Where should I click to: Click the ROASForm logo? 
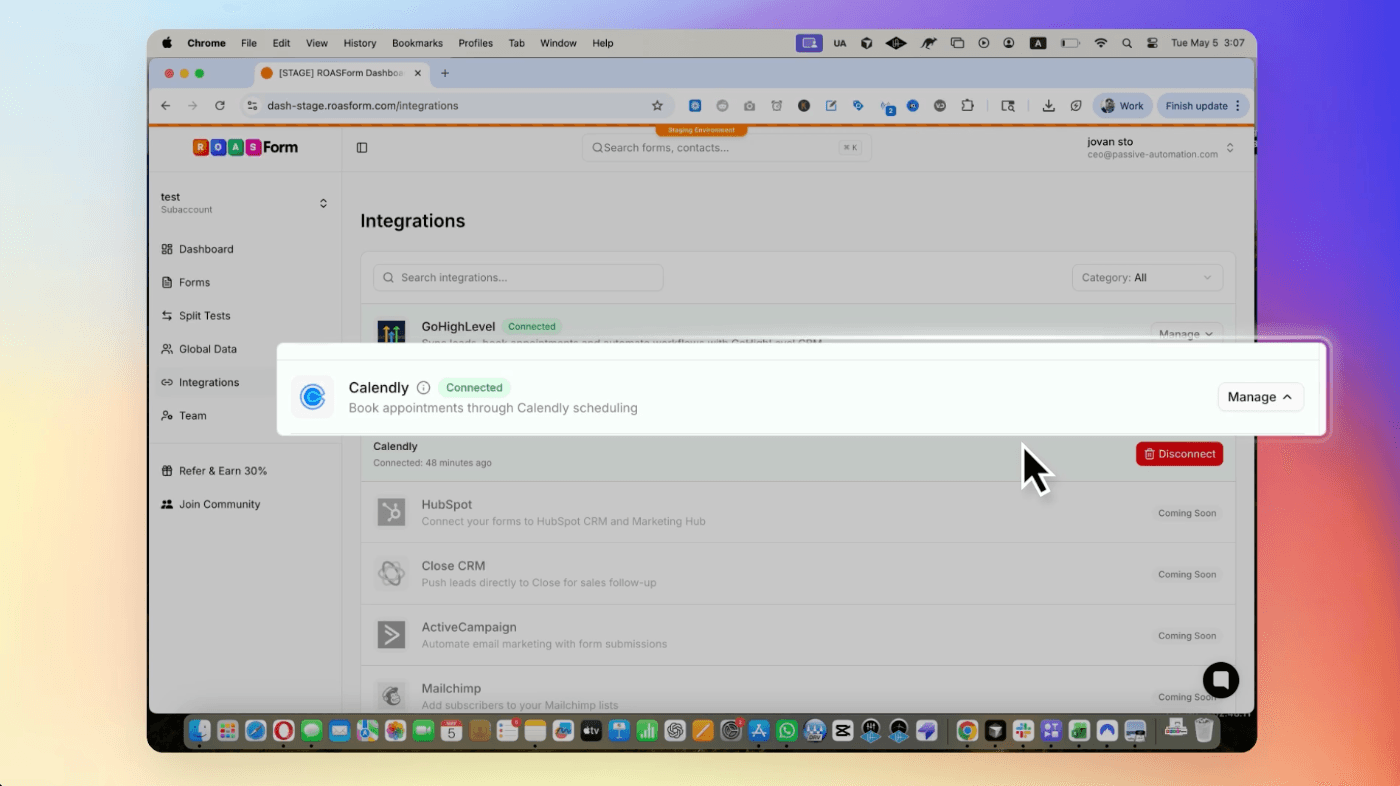pyautogui.click(x=245, y=147)
